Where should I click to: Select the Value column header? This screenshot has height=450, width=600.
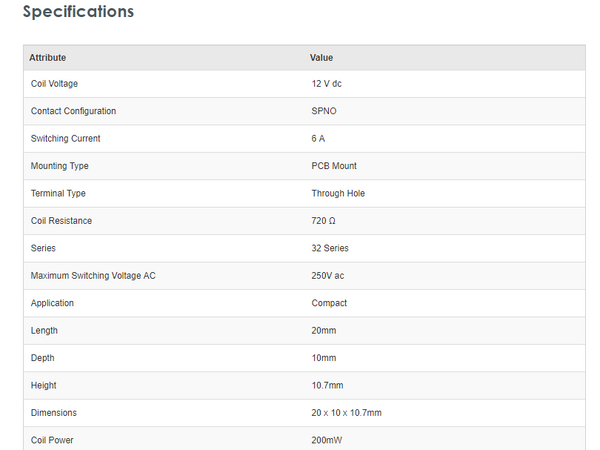point(321,57)
